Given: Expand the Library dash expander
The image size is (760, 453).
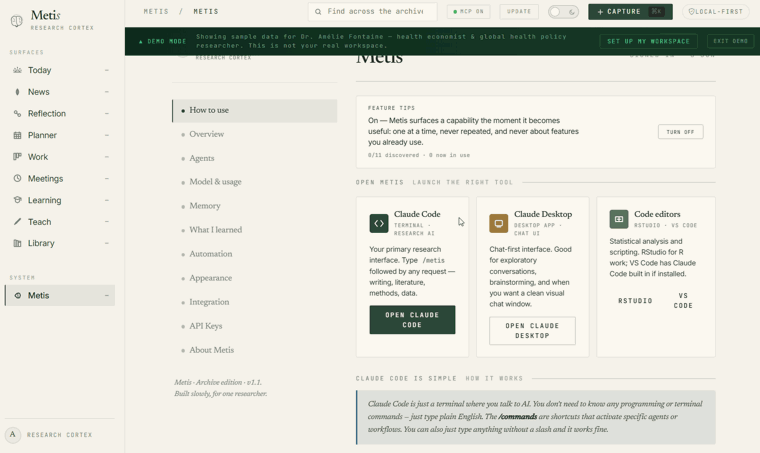Looking at the screenshot, I should pyautogui.click(x=107, y=243).
